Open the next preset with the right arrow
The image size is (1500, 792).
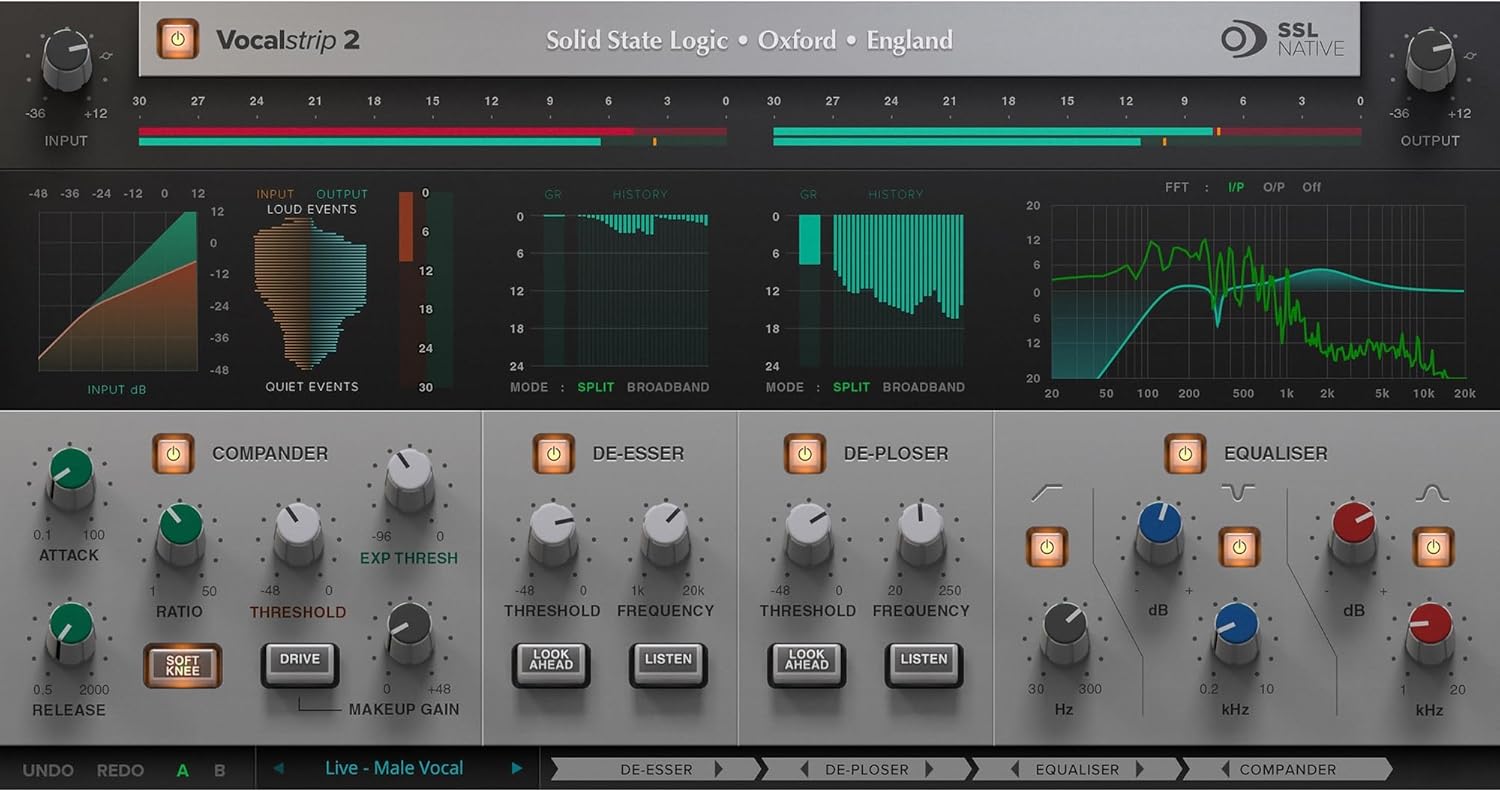click(x=517, y=768)
